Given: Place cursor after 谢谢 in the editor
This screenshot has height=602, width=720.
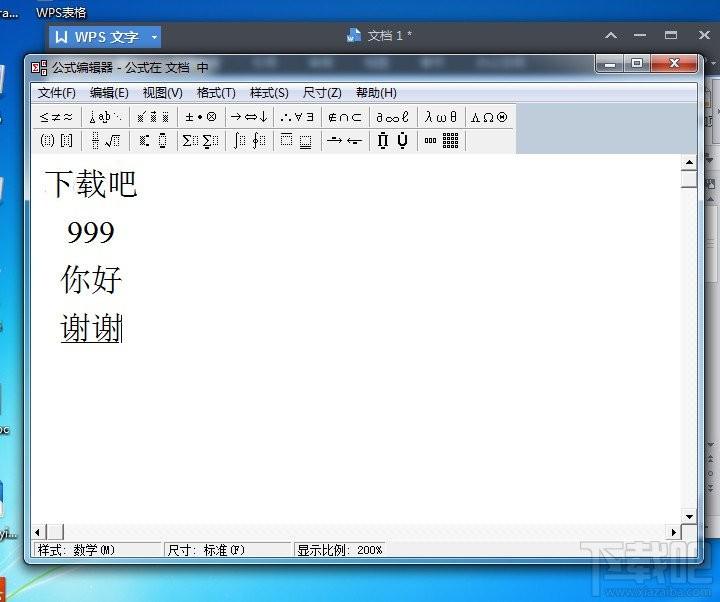Looking at the screenshot, I should point(121,329).
